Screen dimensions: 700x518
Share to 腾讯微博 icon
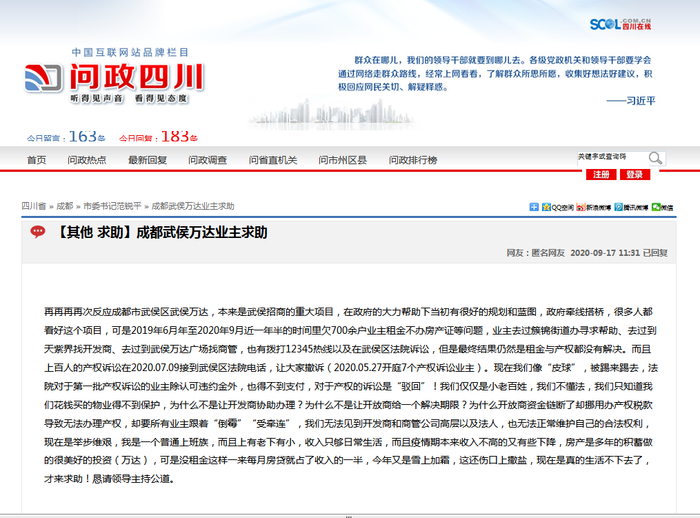click(631, 207)
